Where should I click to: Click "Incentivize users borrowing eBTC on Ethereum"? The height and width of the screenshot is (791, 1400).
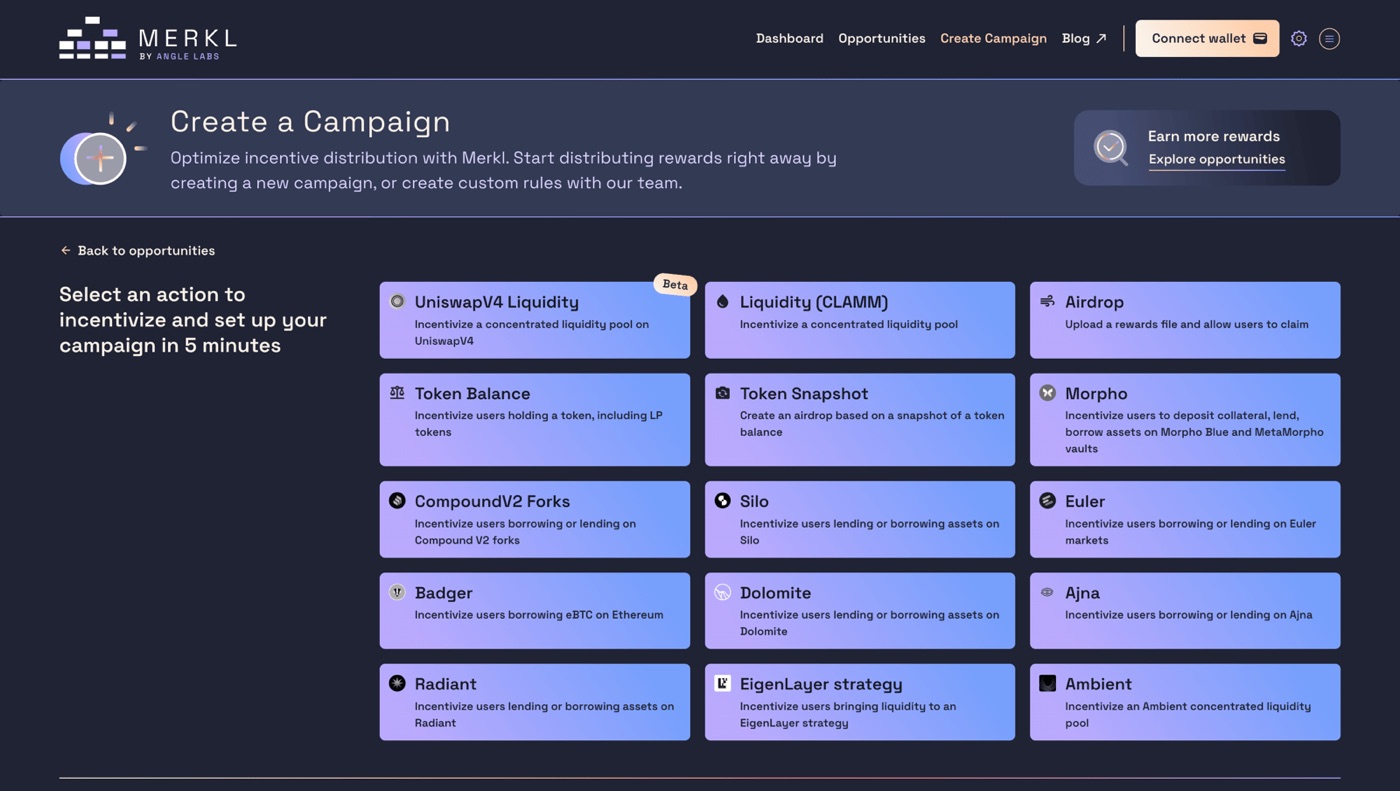[538, 615]
